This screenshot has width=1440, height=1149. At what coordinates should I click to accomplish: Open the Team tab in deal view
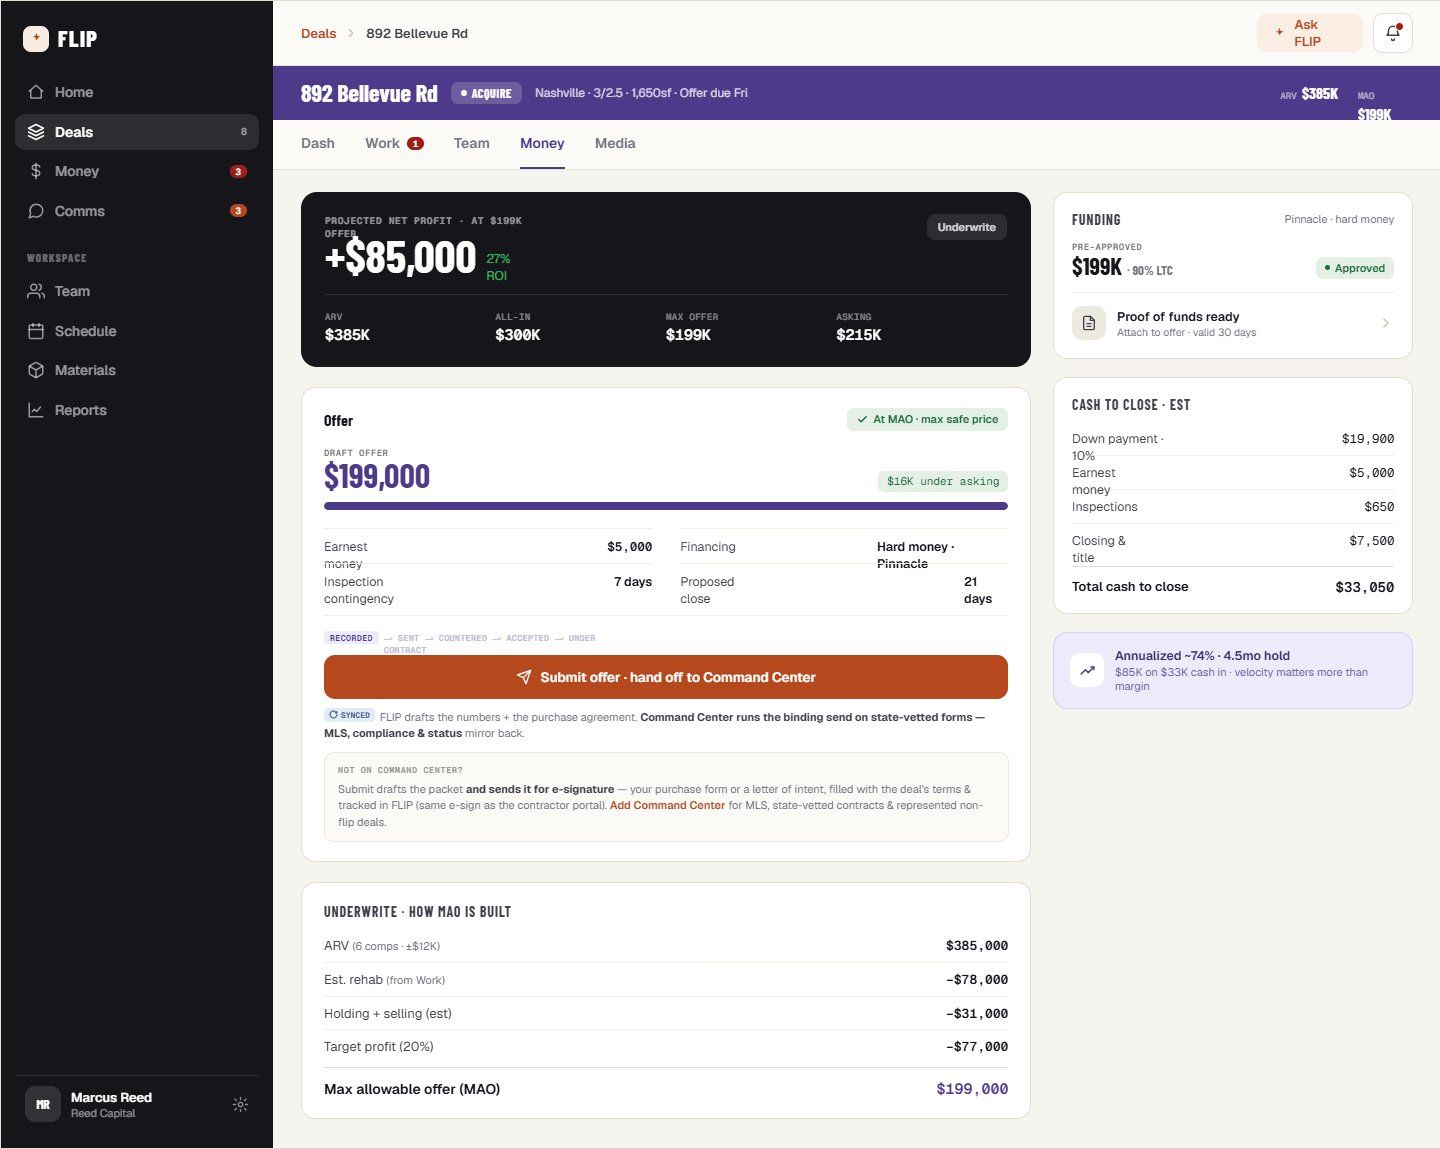(471, 143)
